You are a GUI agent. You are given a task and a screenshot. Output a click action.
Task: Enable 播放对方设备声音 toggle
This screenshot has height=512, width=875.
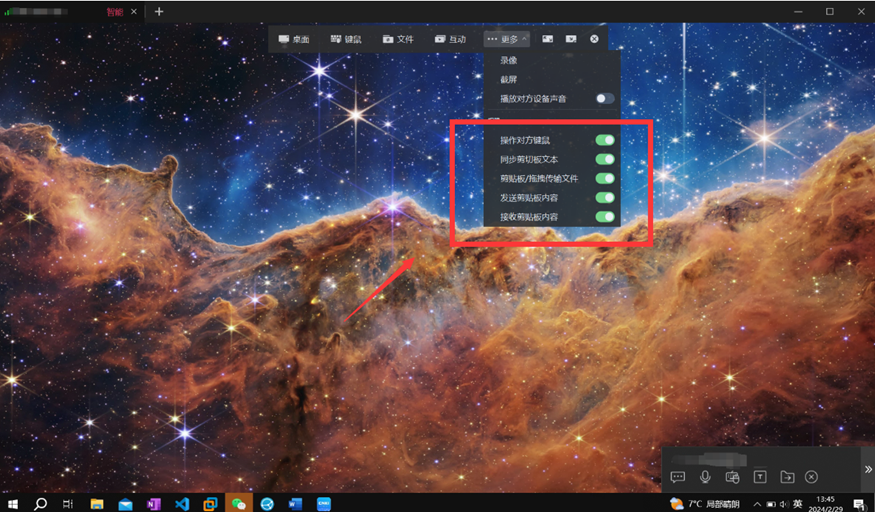point(605,99)
